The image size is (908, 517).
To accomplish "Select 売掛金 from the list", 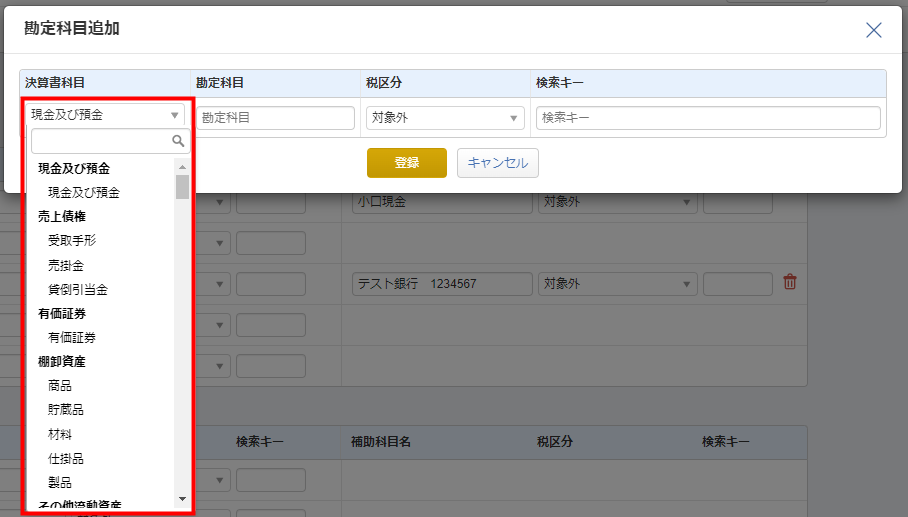I will [66, 265].
